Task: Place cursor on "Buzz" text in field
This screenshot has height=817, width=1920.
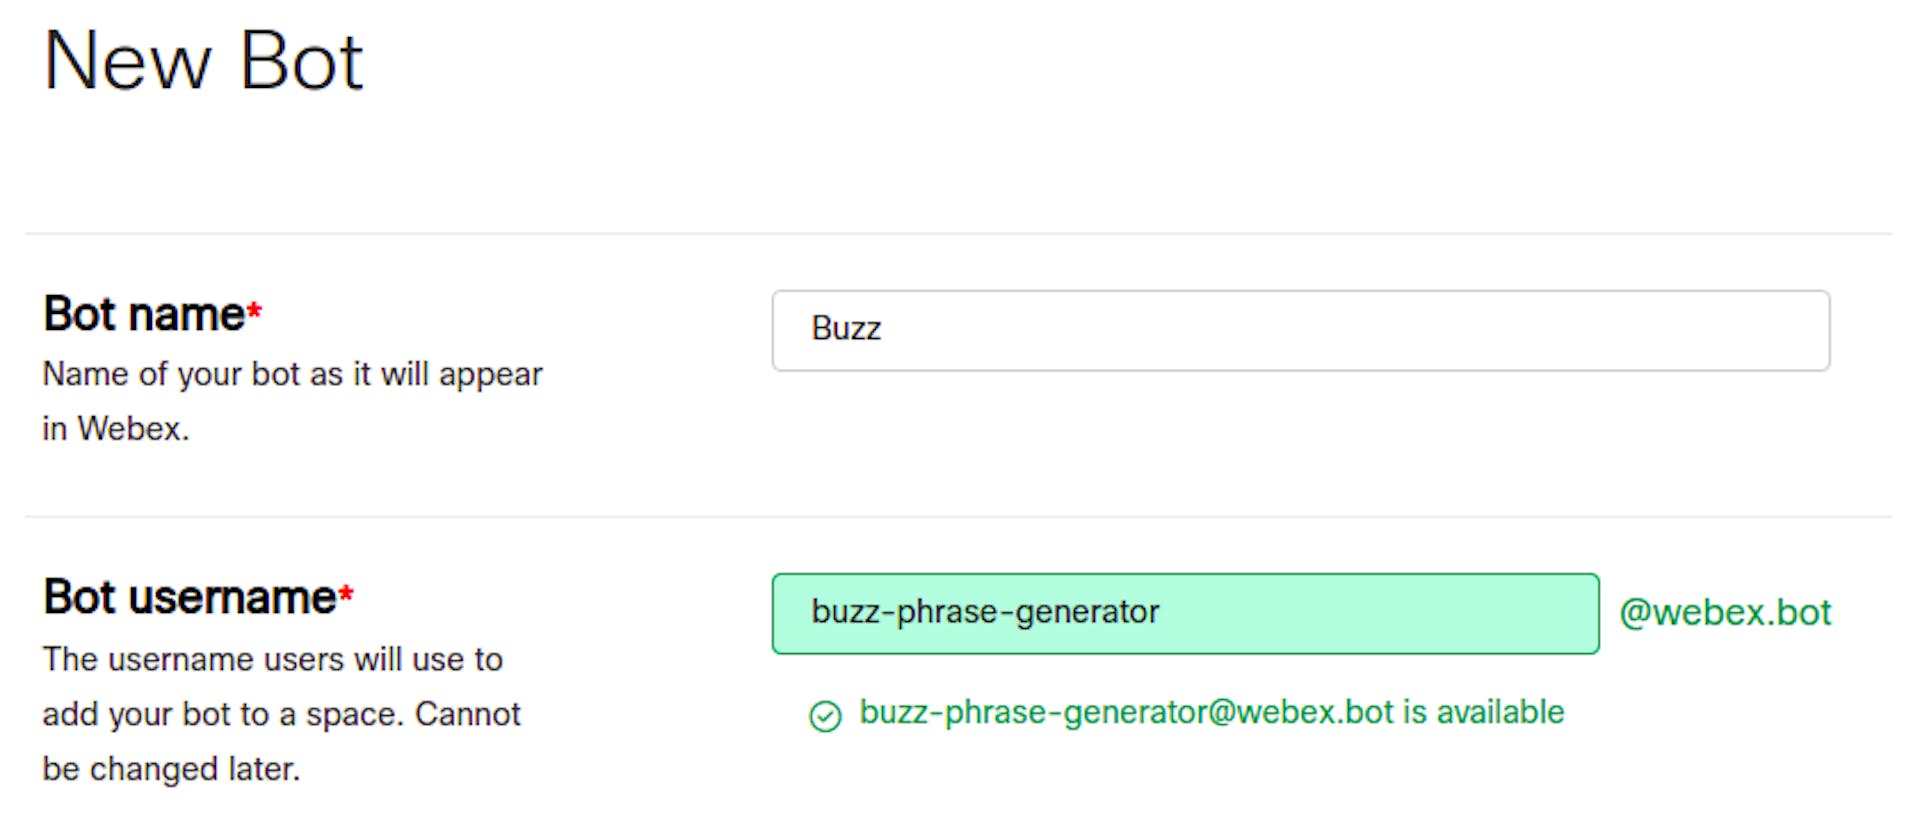Action: tap(846, 329)
